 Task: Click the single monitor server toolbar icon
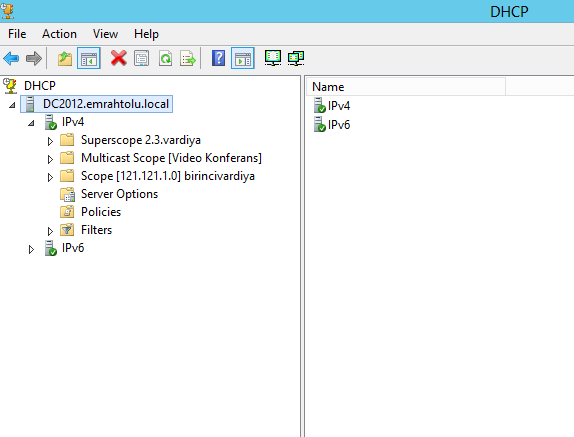(x=273, y=58)
